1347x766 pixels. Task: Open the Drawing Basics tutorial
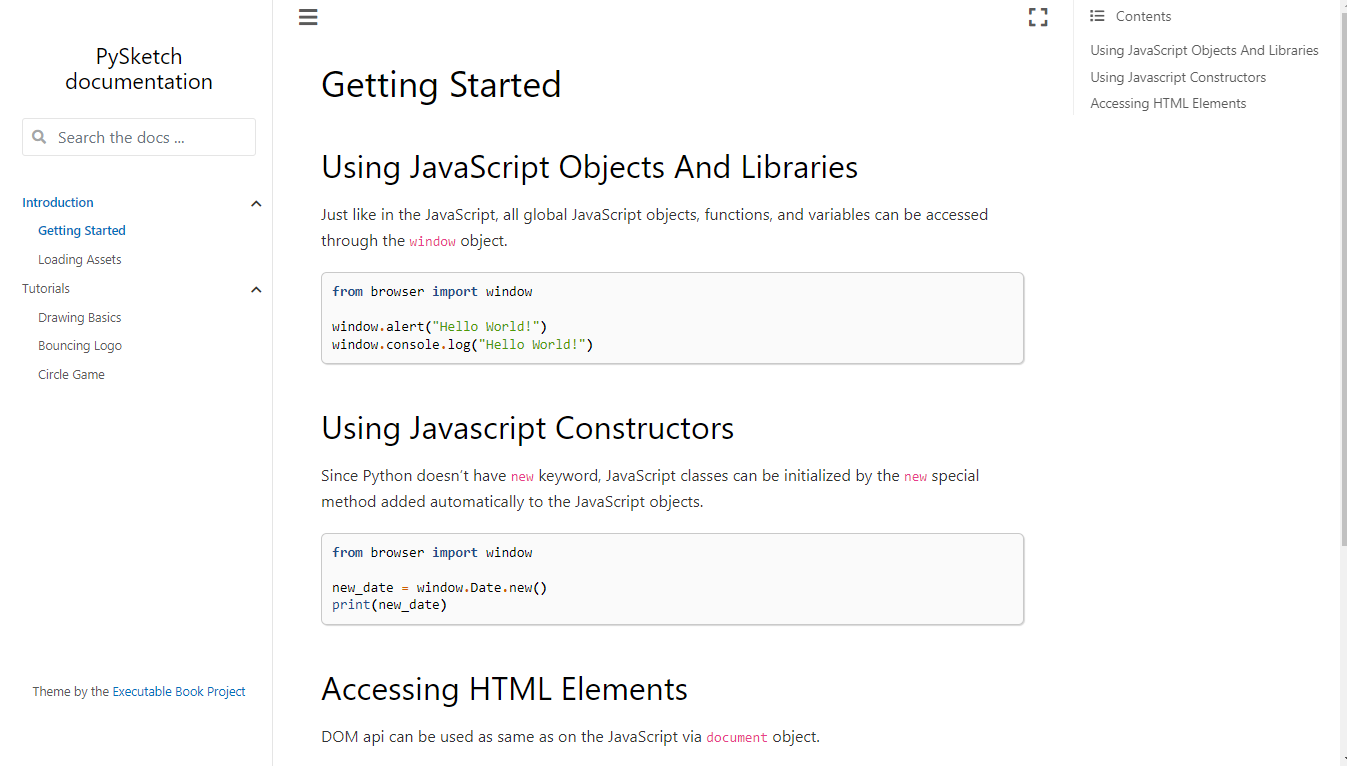[80, 317]
